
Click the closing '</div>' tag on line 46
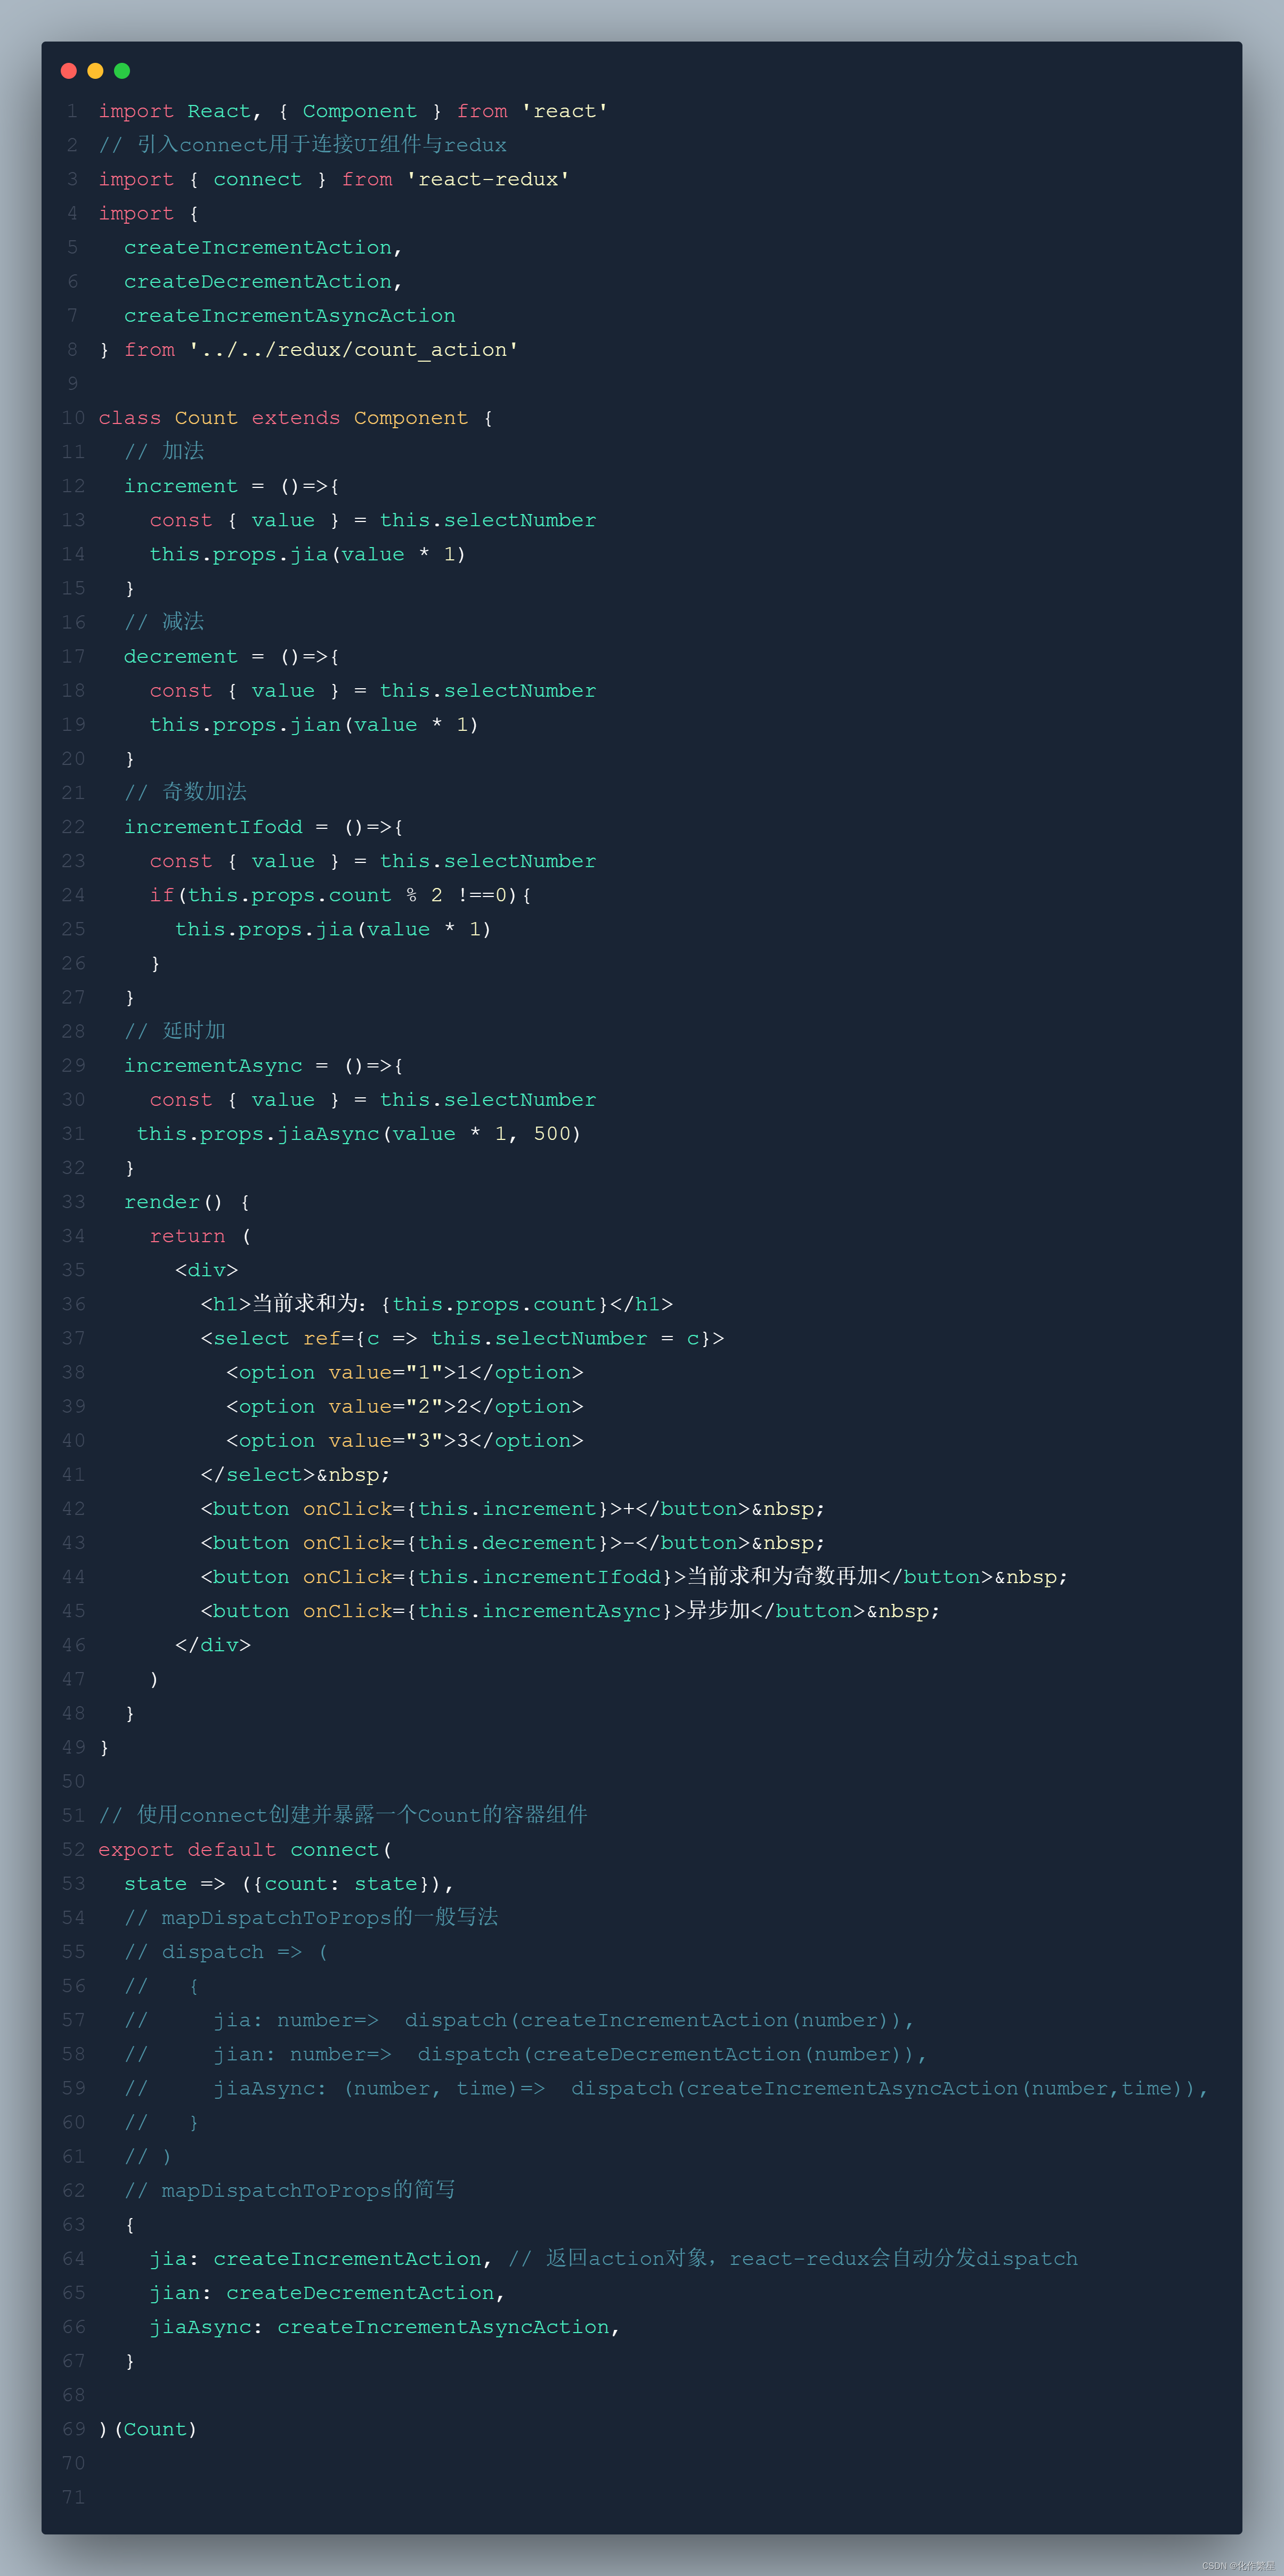click(212, 1645)
